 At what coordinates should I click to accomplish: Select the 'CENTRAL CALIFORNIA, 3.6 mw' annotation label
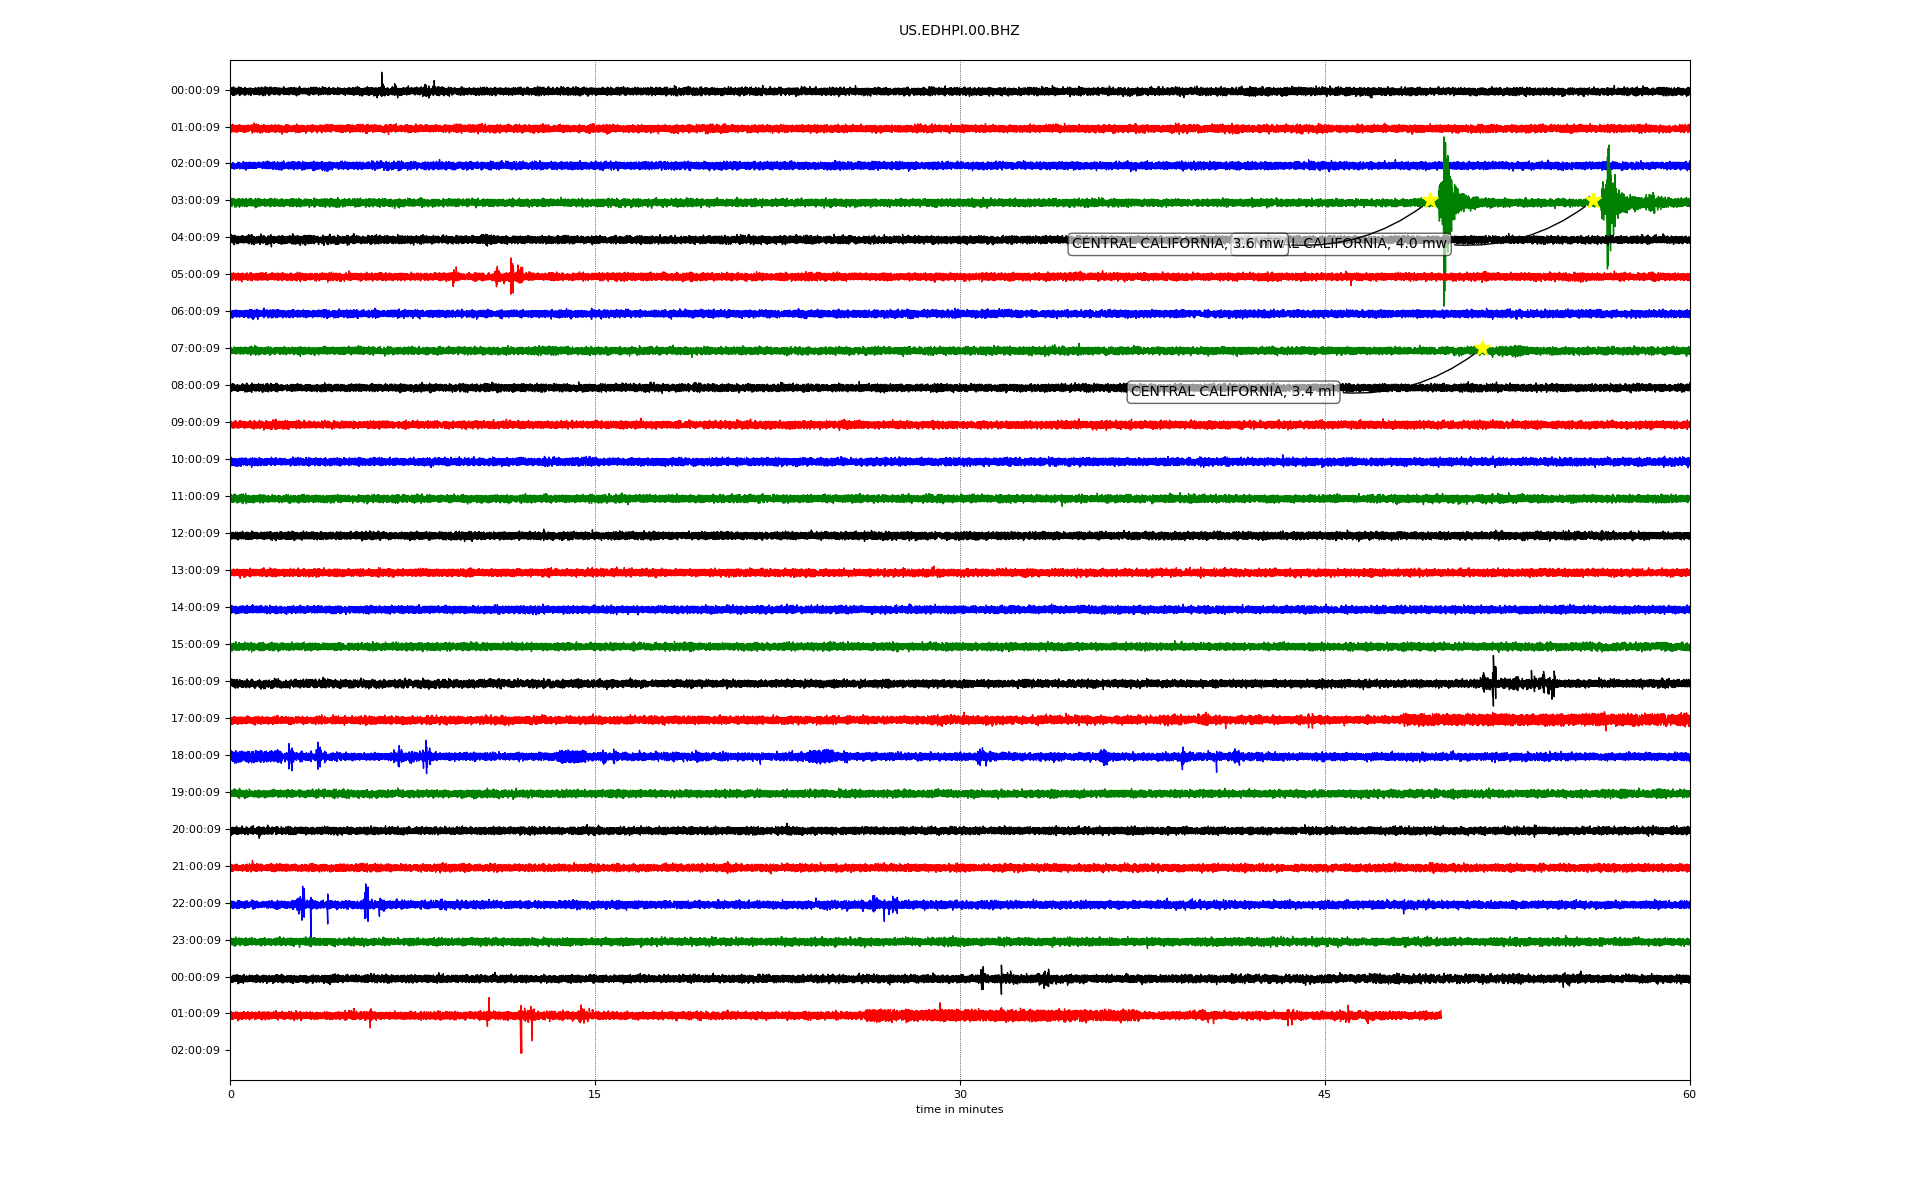(x=1150, y=244)
